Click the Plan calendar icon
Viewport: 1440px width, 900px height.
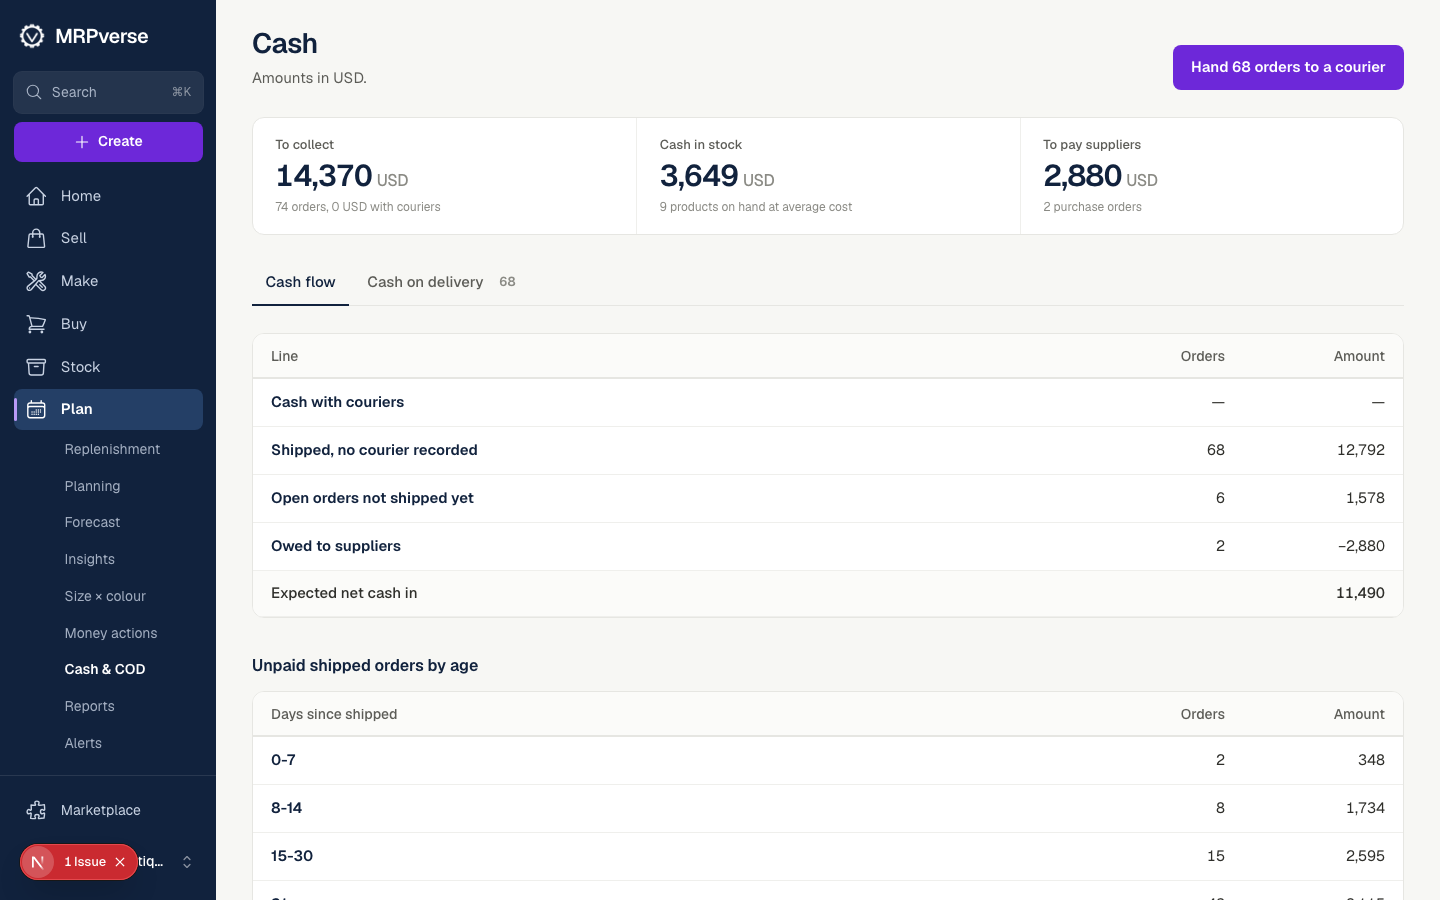coord(36,409)
